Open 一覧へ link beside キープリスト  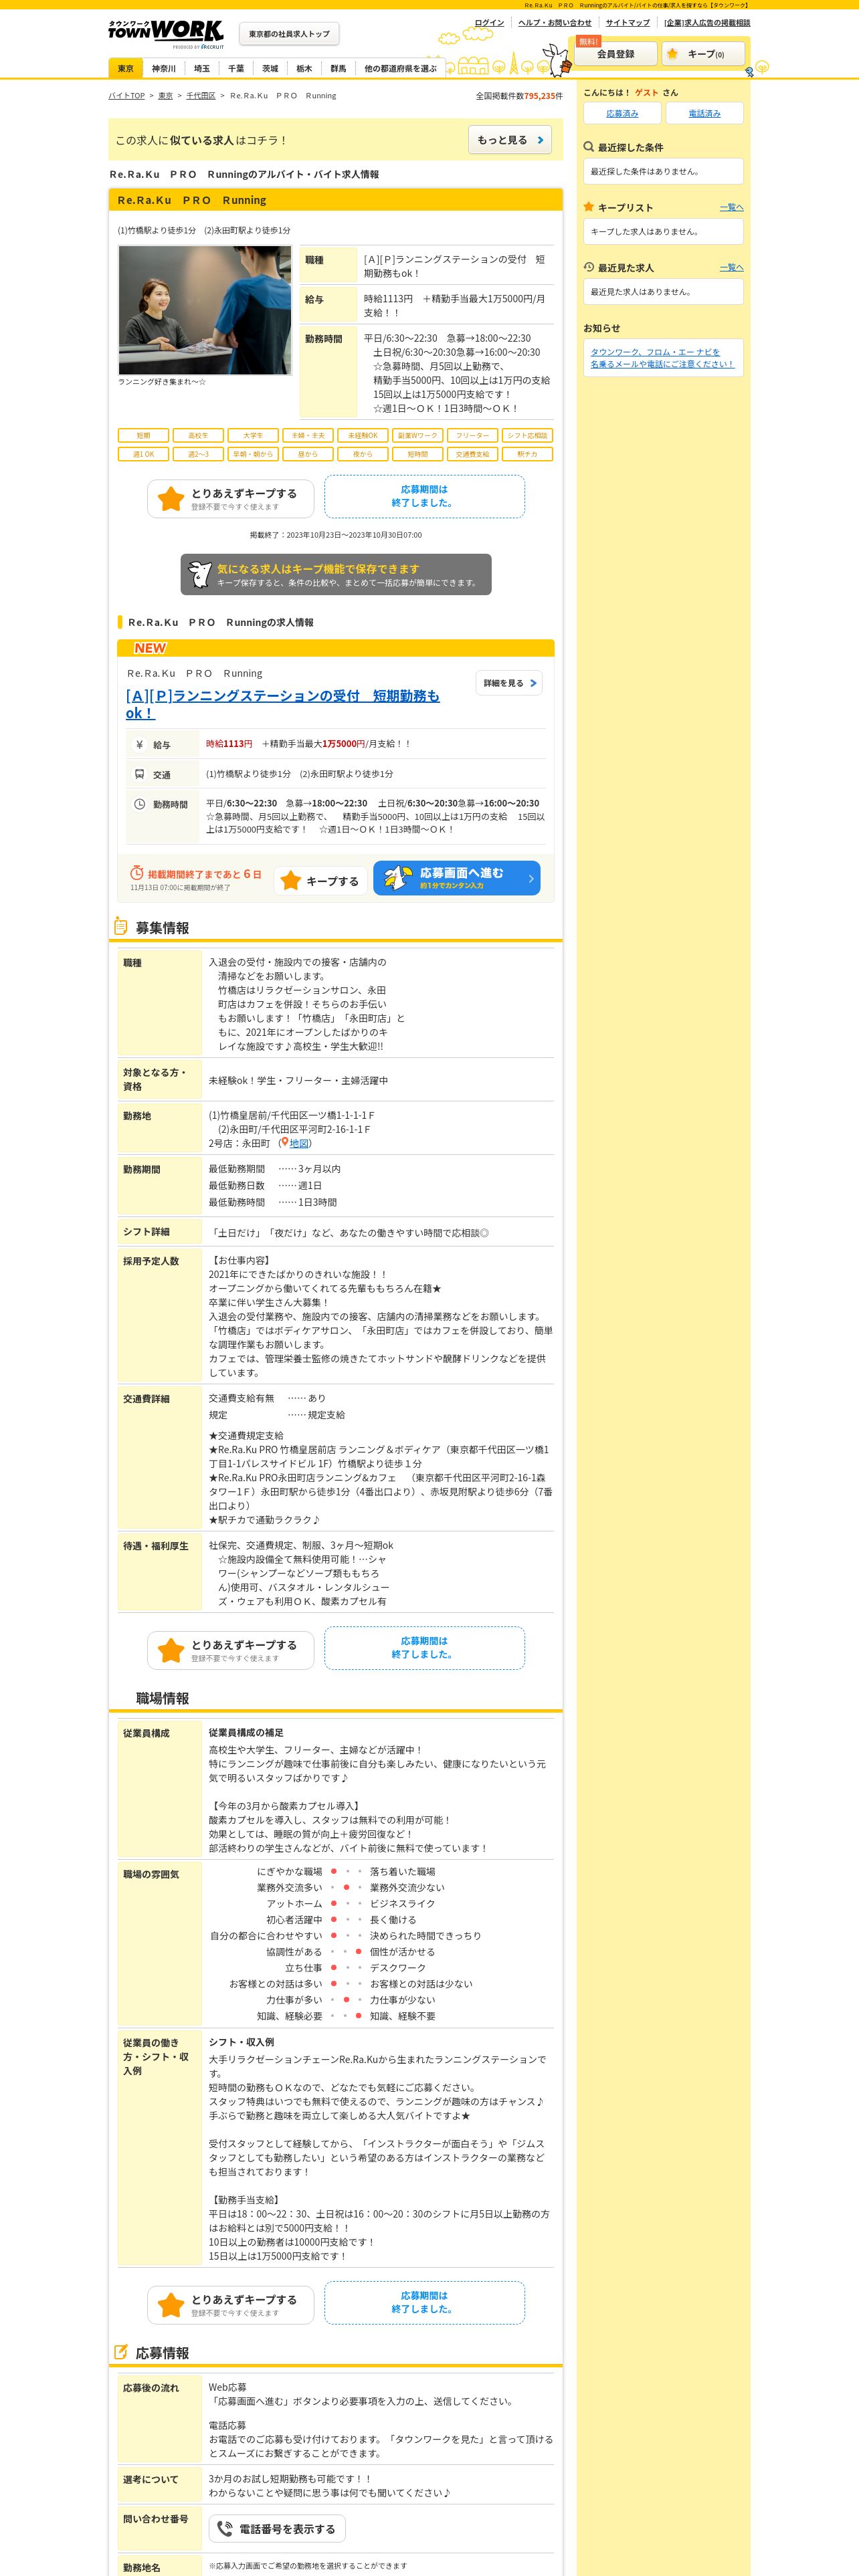tap(732, 207)
